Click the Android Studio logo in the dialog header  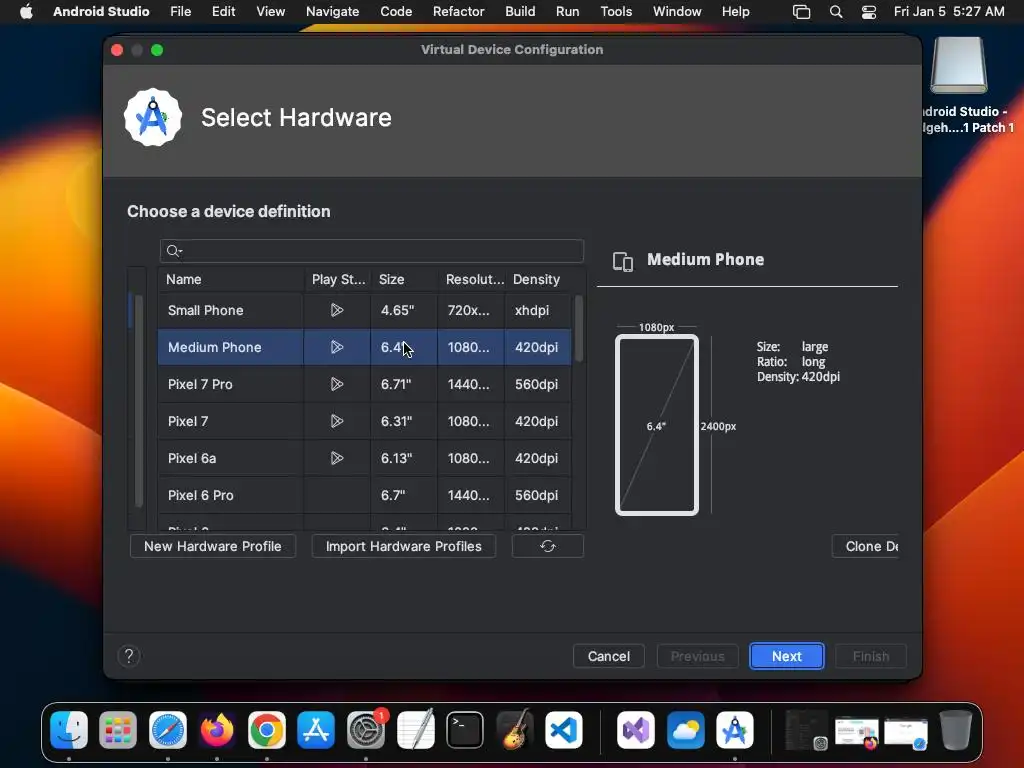point(153,118)
